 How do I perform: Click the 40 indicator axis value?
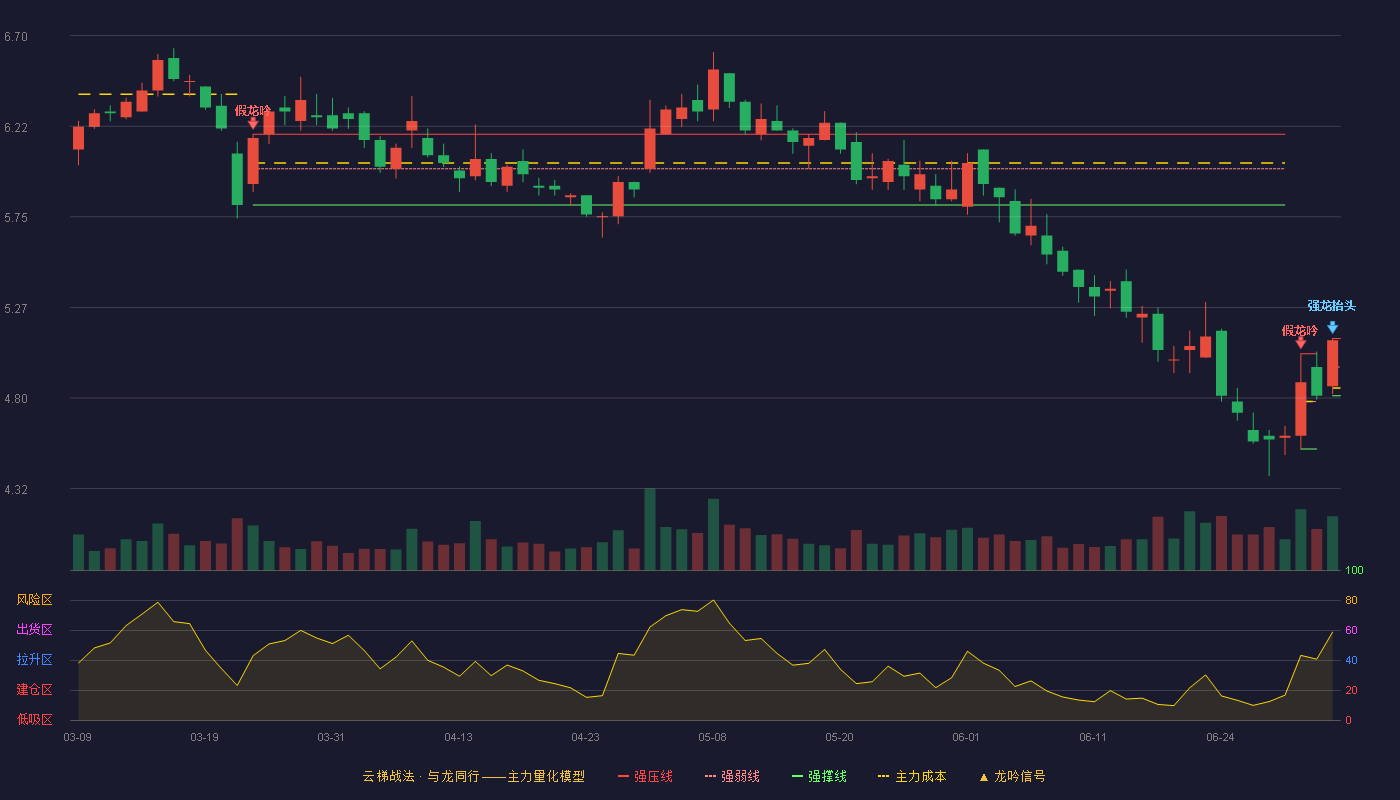click(x=1351, y=660)
